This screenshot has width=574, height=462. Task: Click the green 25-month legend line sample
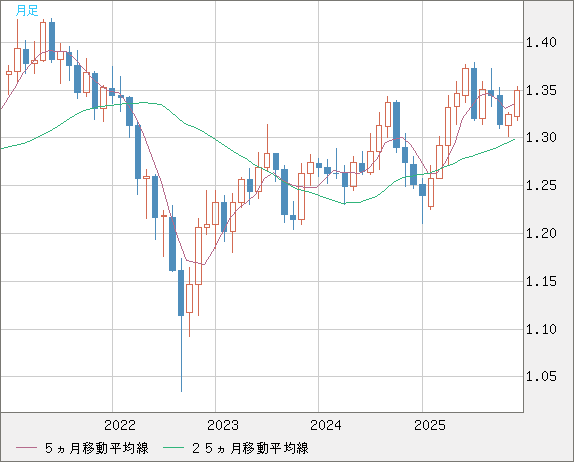point(173,448)
